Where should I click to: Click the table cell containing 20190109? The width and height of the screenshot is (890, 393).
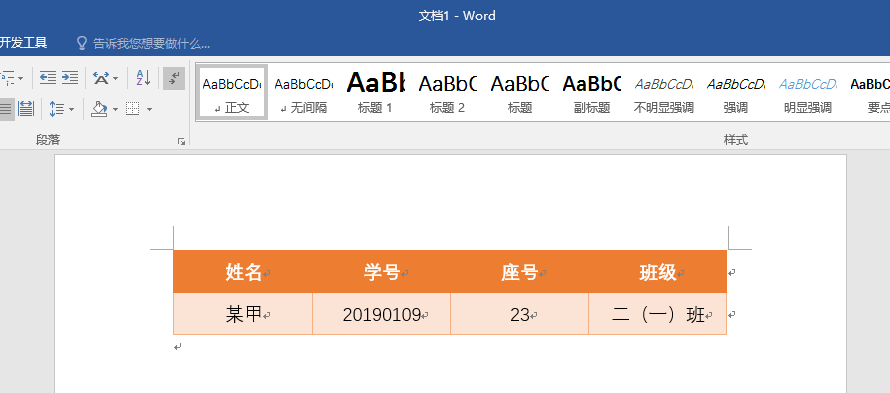(x=381, y=314)
